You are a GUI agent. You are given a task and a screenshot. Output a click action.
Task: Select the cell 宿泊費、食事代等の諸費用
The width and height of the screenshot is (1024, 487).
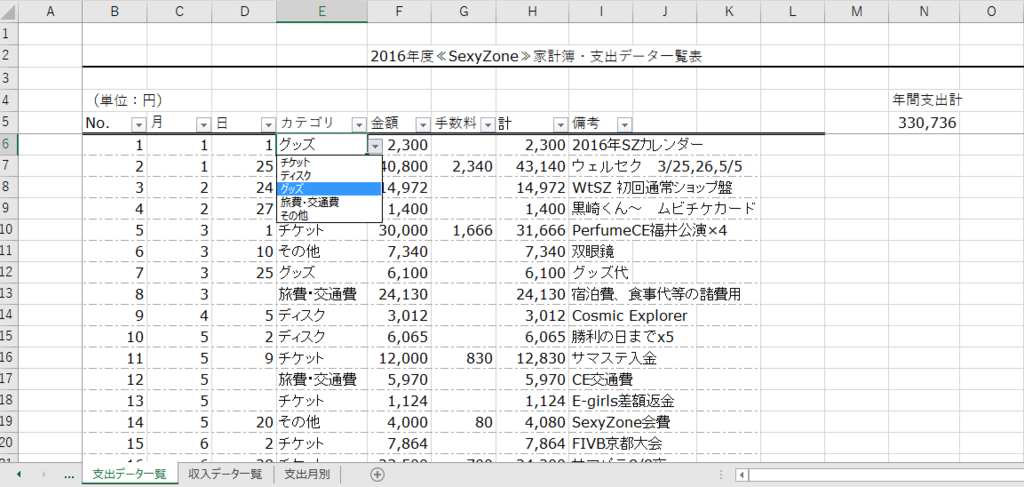click(656, 294)
